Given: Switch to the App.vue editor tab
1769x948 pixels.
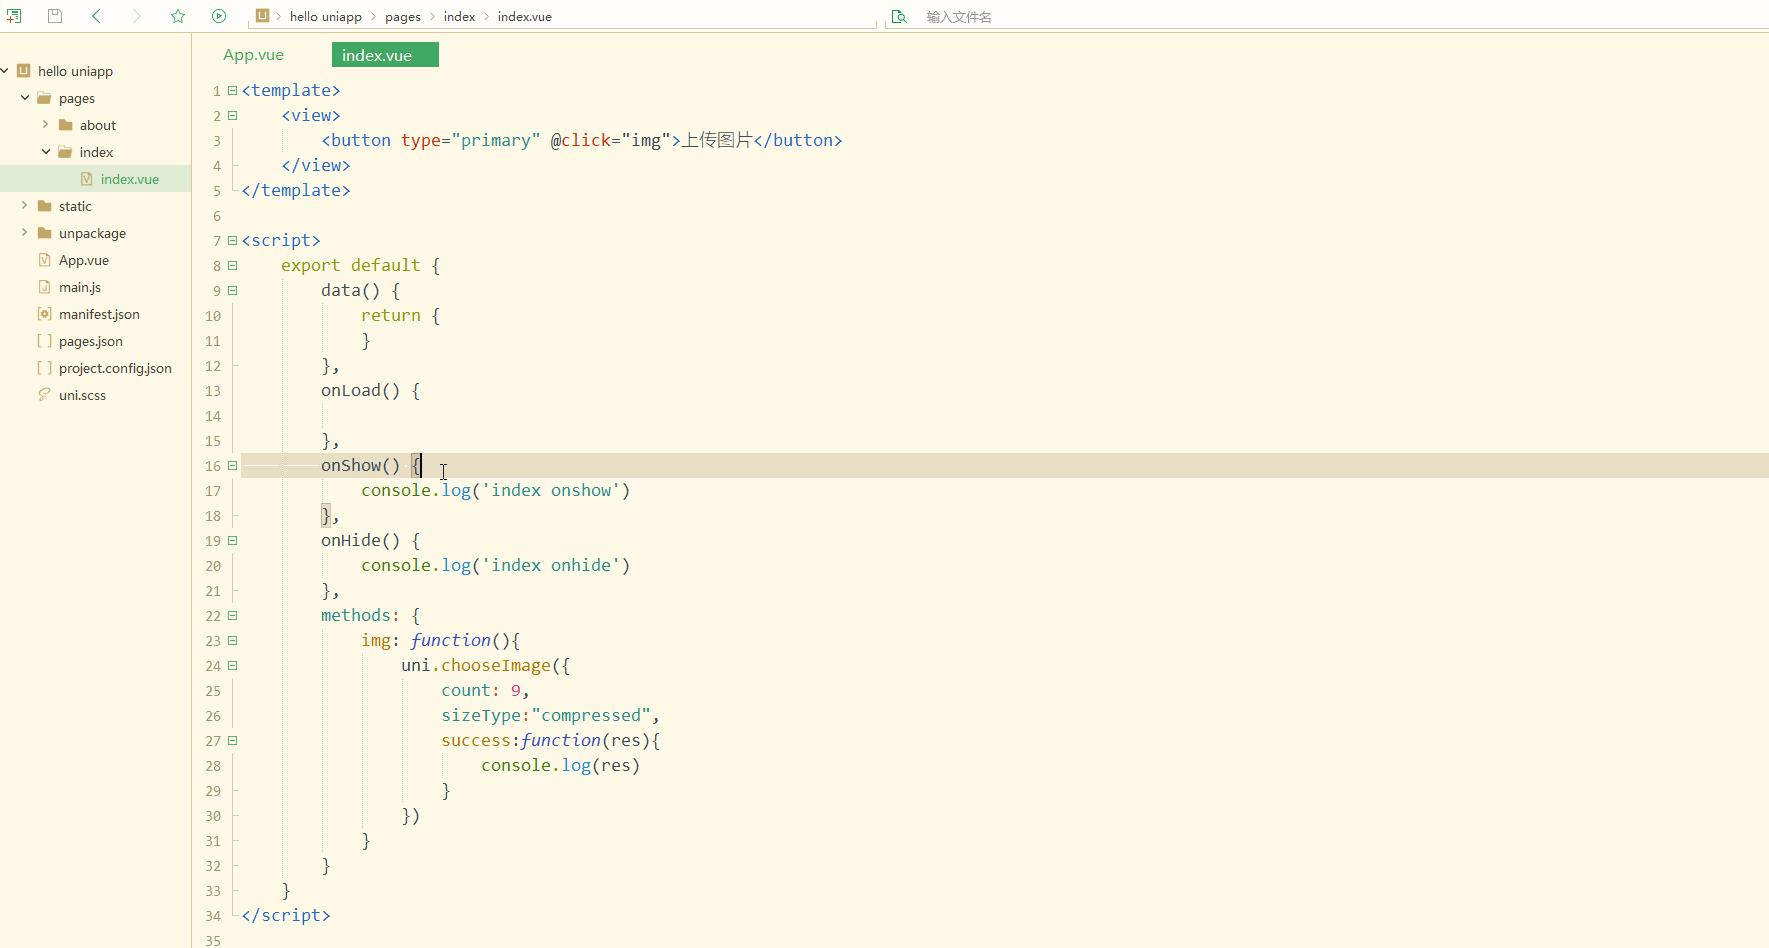Looking at the screenshot, I should tap(253, 55).
